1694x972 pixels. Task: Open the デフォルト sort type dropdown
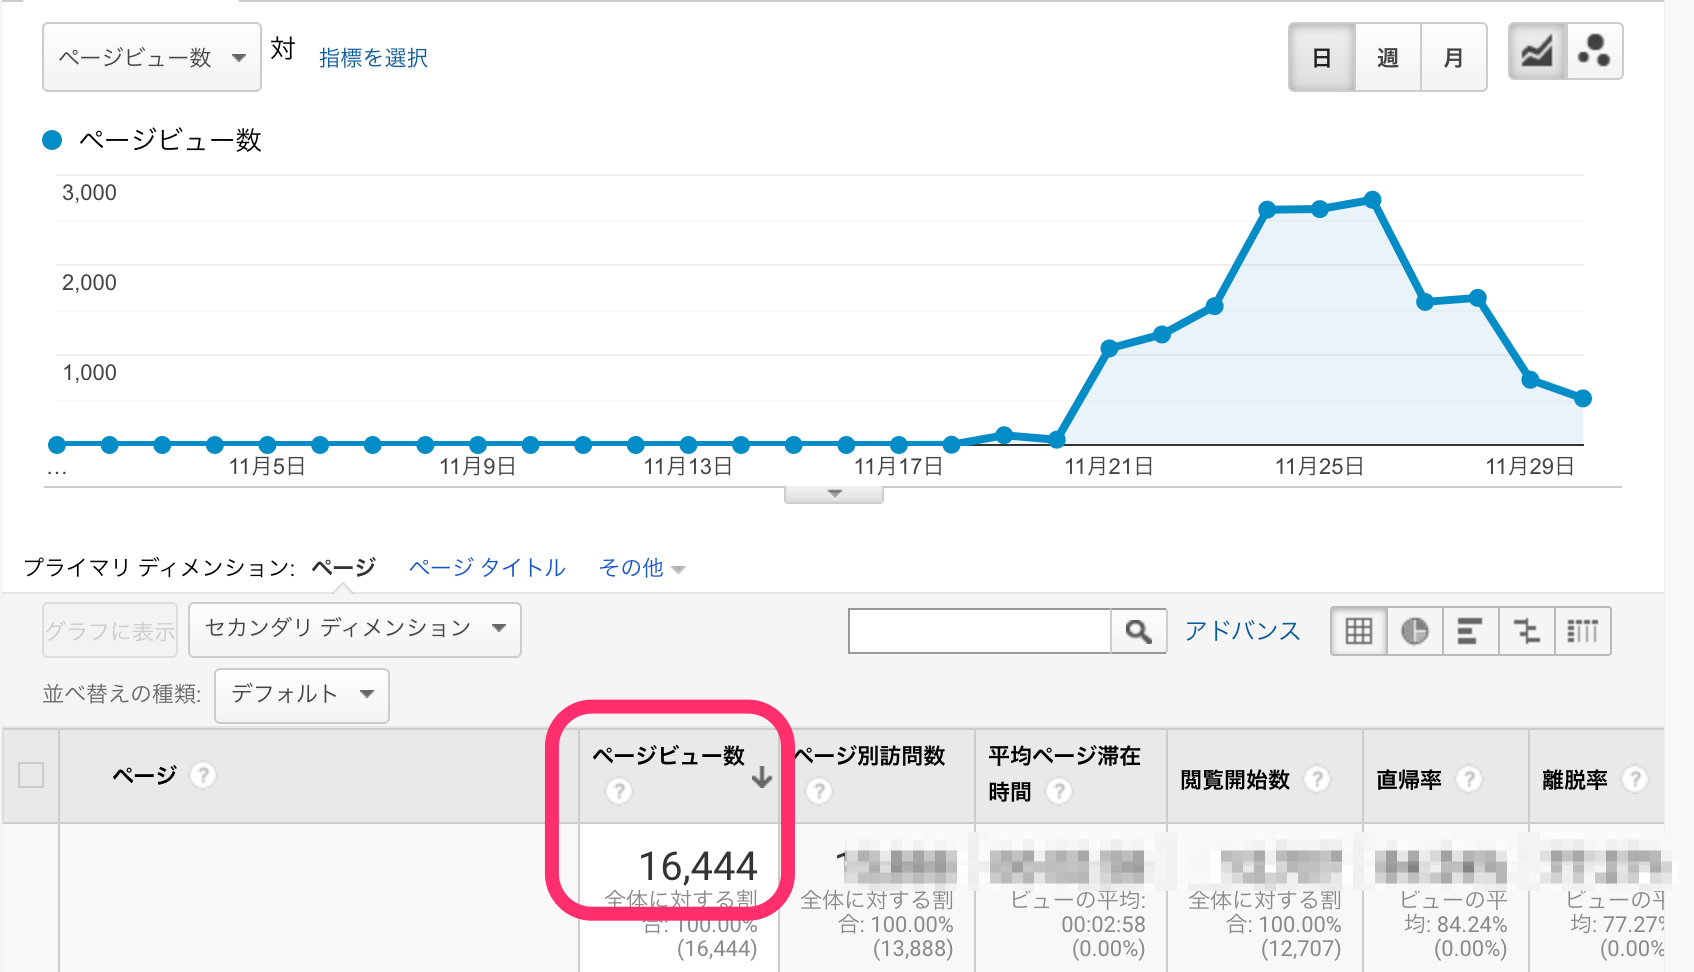301,695
